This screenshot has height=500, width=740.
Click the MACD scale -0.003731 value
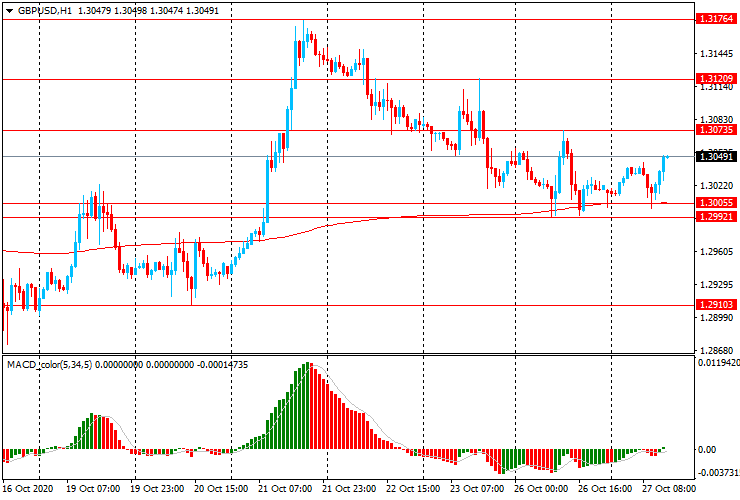718,473
